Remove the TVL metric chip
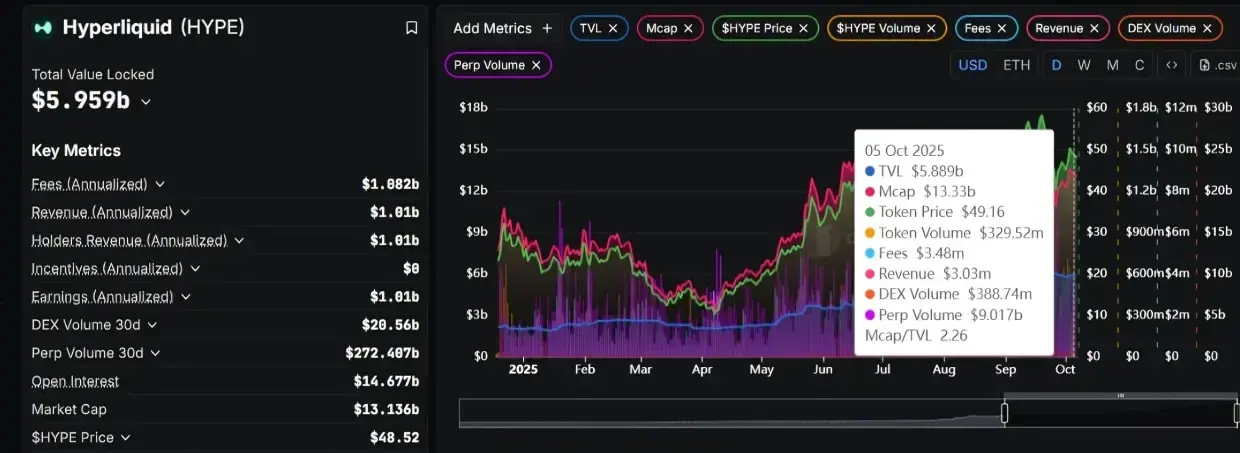Image resolution: width=1240 pixels, height=453 pixels. [x=612, y=28]
